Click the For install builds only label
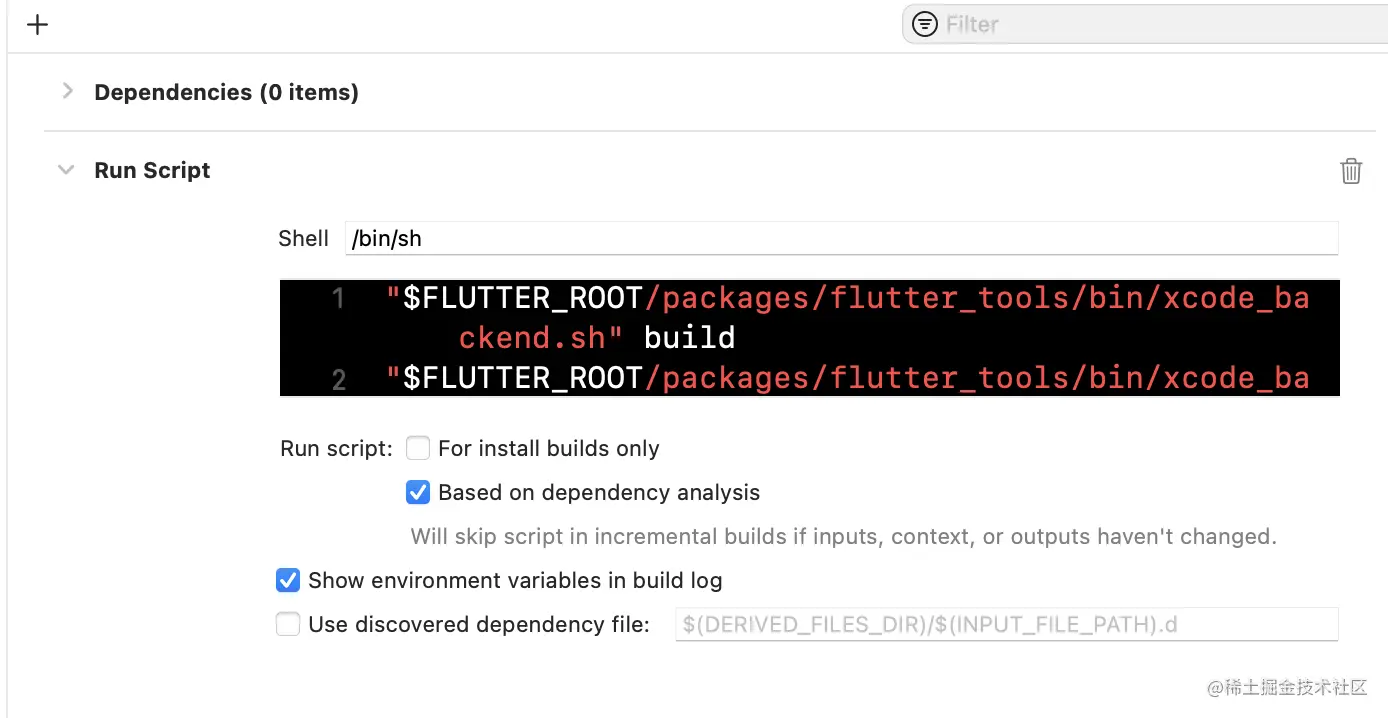Viewport: 1388px width, 718px height. tap(548, 448)
